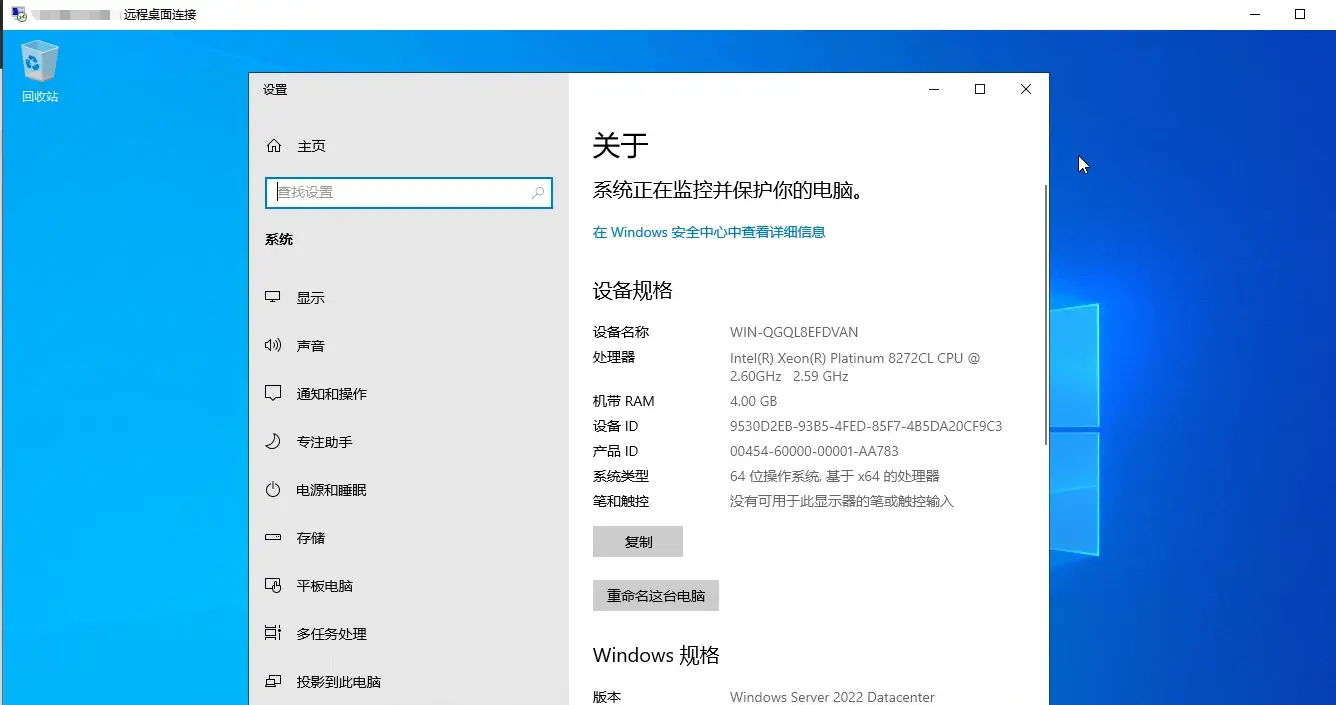Image resolution: width=1336 pixels, height=705 pixels.
Task: Click the 笔和触控 label
Action: tap(621, 501)
